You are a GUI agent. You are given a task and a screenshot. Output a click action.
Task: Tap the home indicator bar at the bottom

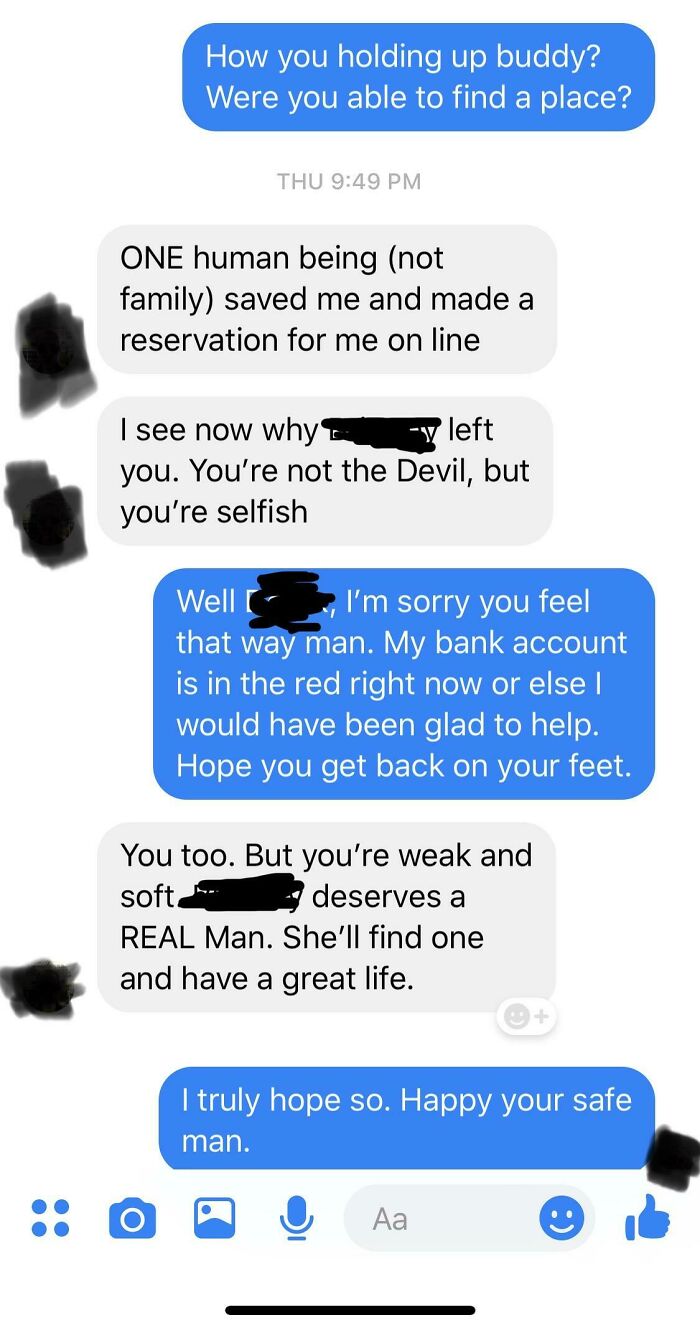tap(350, 1310)
